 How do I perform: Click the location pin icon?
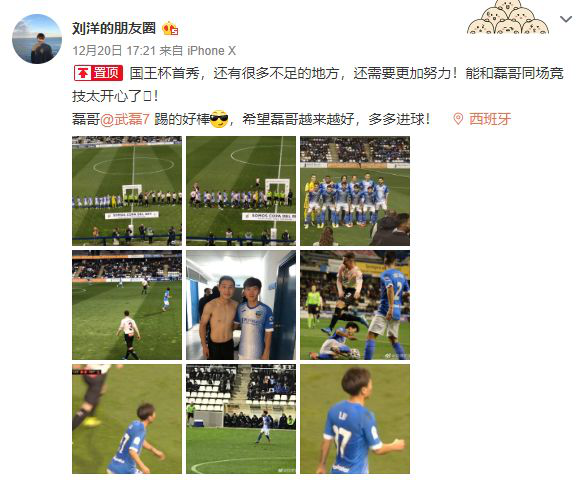click(x=458, y=119)
